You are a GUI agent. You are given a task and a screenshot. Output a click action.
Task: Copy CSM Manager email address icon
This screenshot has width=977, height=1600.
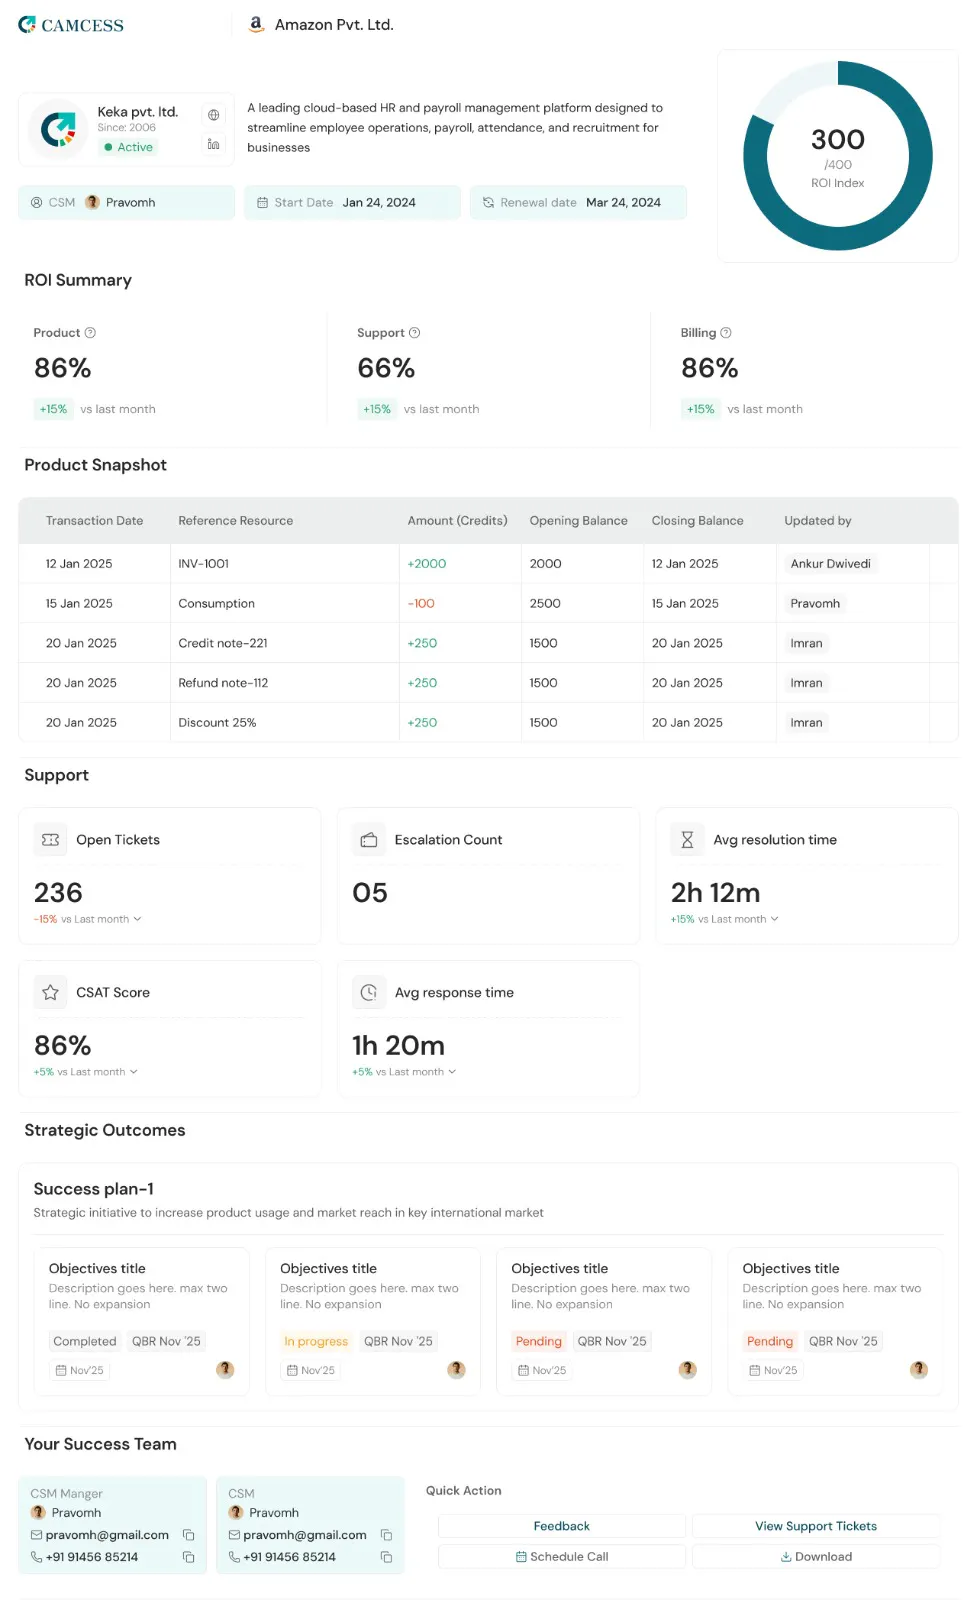pyautogui.click(x=188, y=1535)
